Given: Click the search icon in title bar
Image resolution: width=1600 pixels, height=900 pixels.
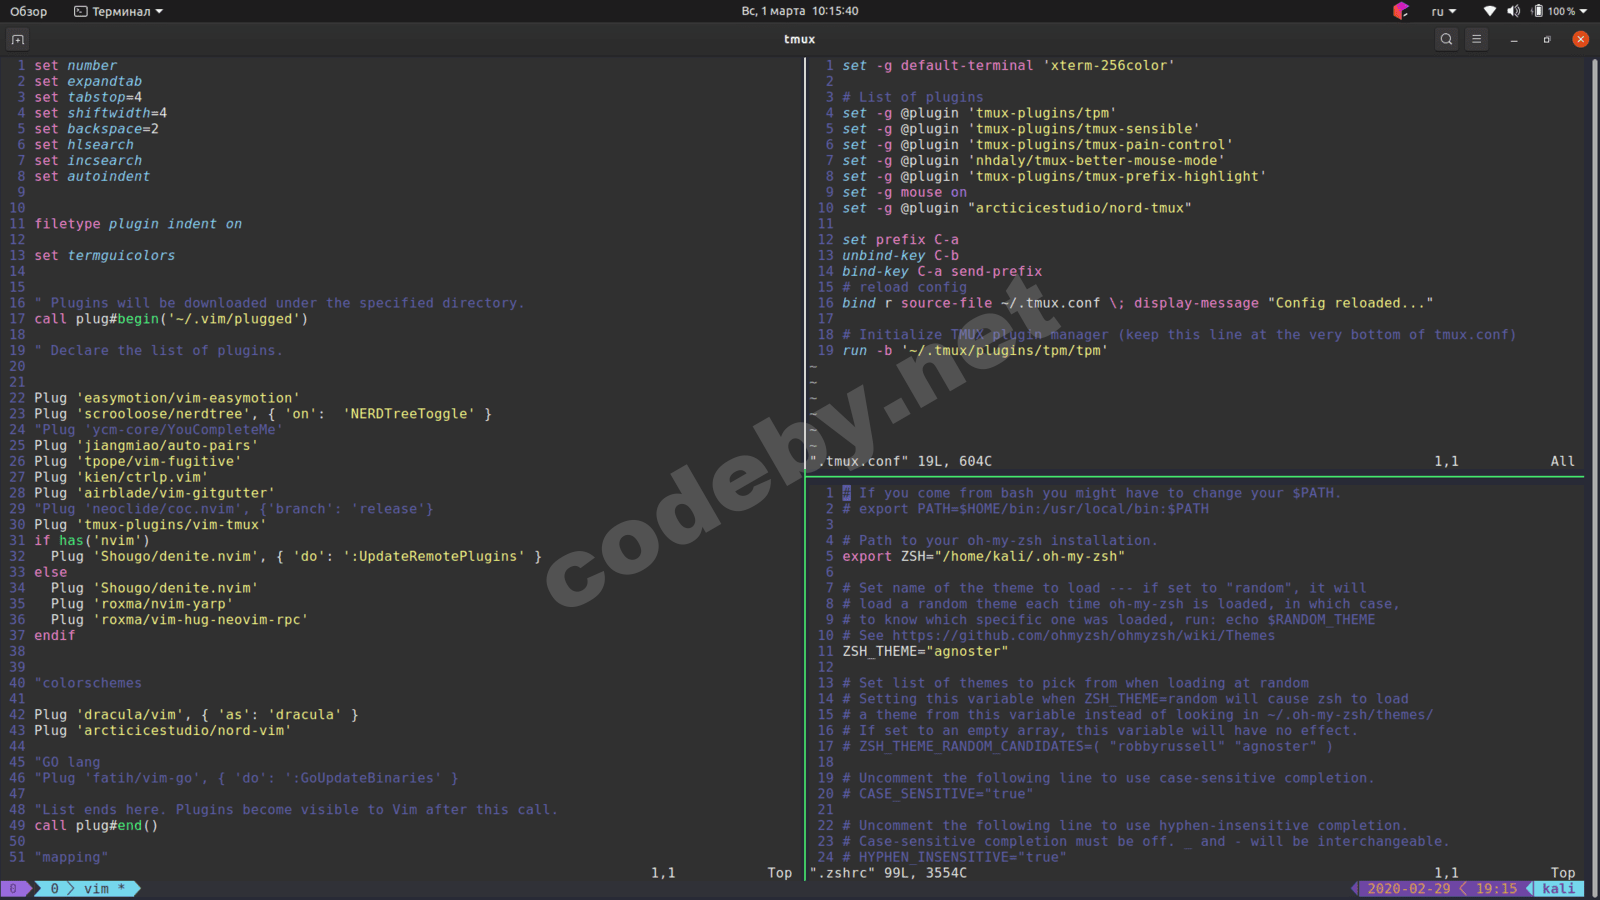Looking at the screenshot, I should pyautogui.click(x=1446, y=39).
